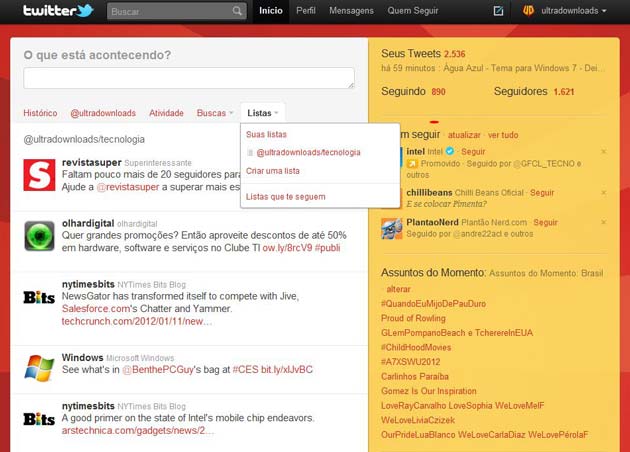Open the ow.ly/8rcV9 link
Screen dimensions: 630x452
click(x=287, y=248)
